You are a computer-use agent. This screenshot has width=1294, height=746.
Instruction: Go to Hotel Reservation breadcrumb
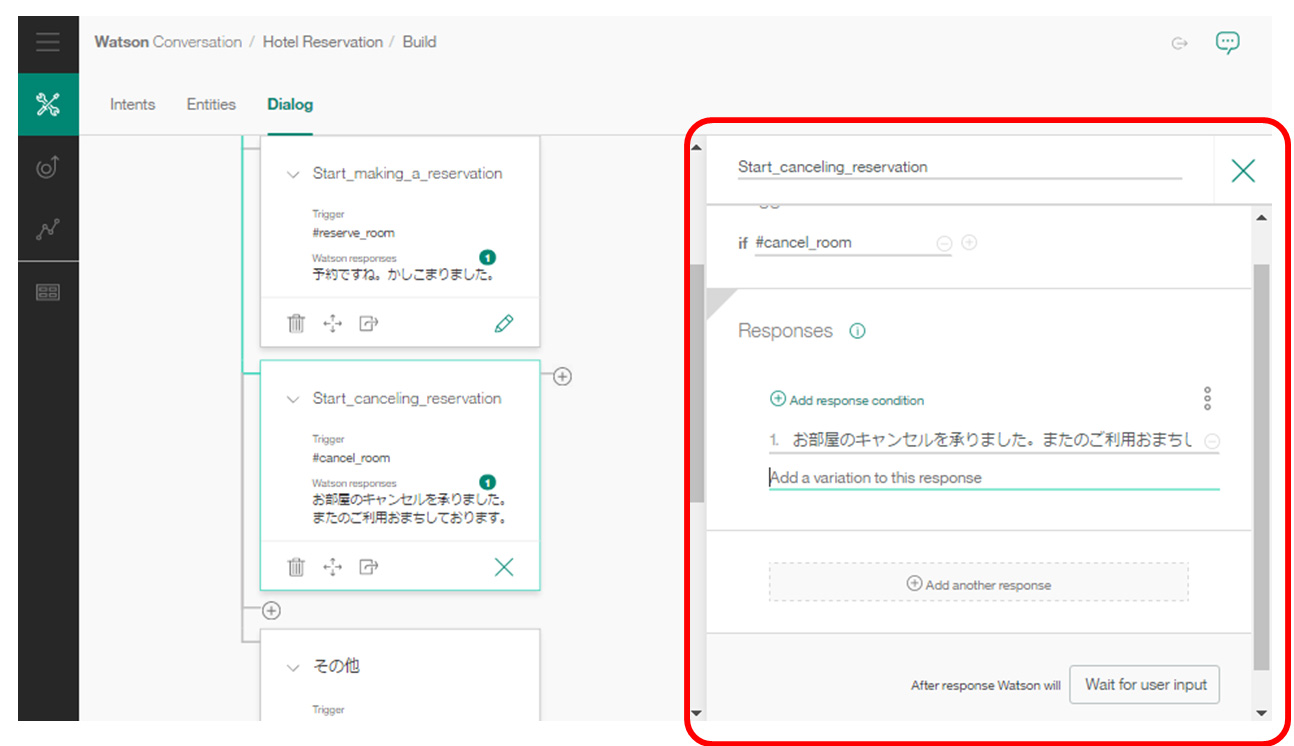323,42
